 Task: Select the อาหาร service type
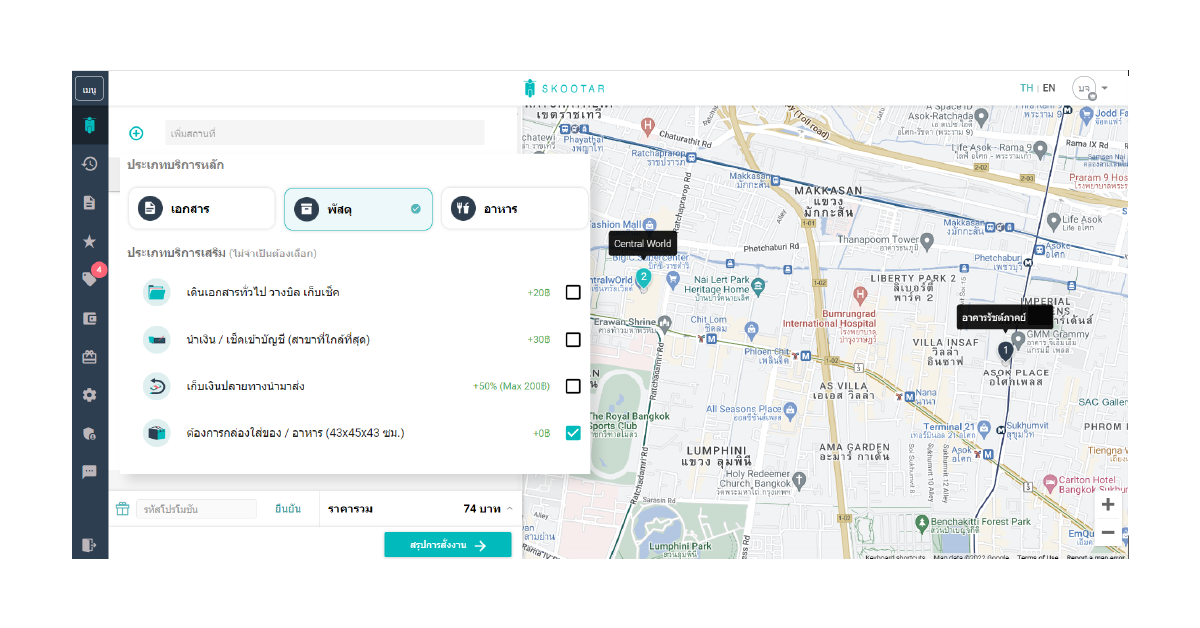[x=515, y=209]
